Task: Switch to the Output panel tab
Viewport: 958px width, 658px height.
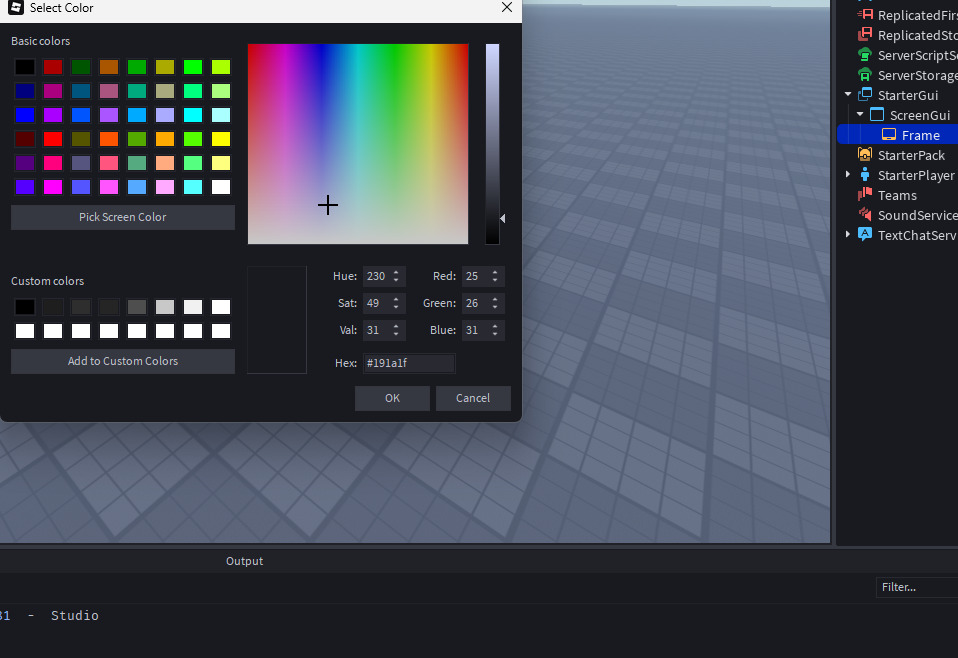Action: pyautogui.click(x=244, y=561)
